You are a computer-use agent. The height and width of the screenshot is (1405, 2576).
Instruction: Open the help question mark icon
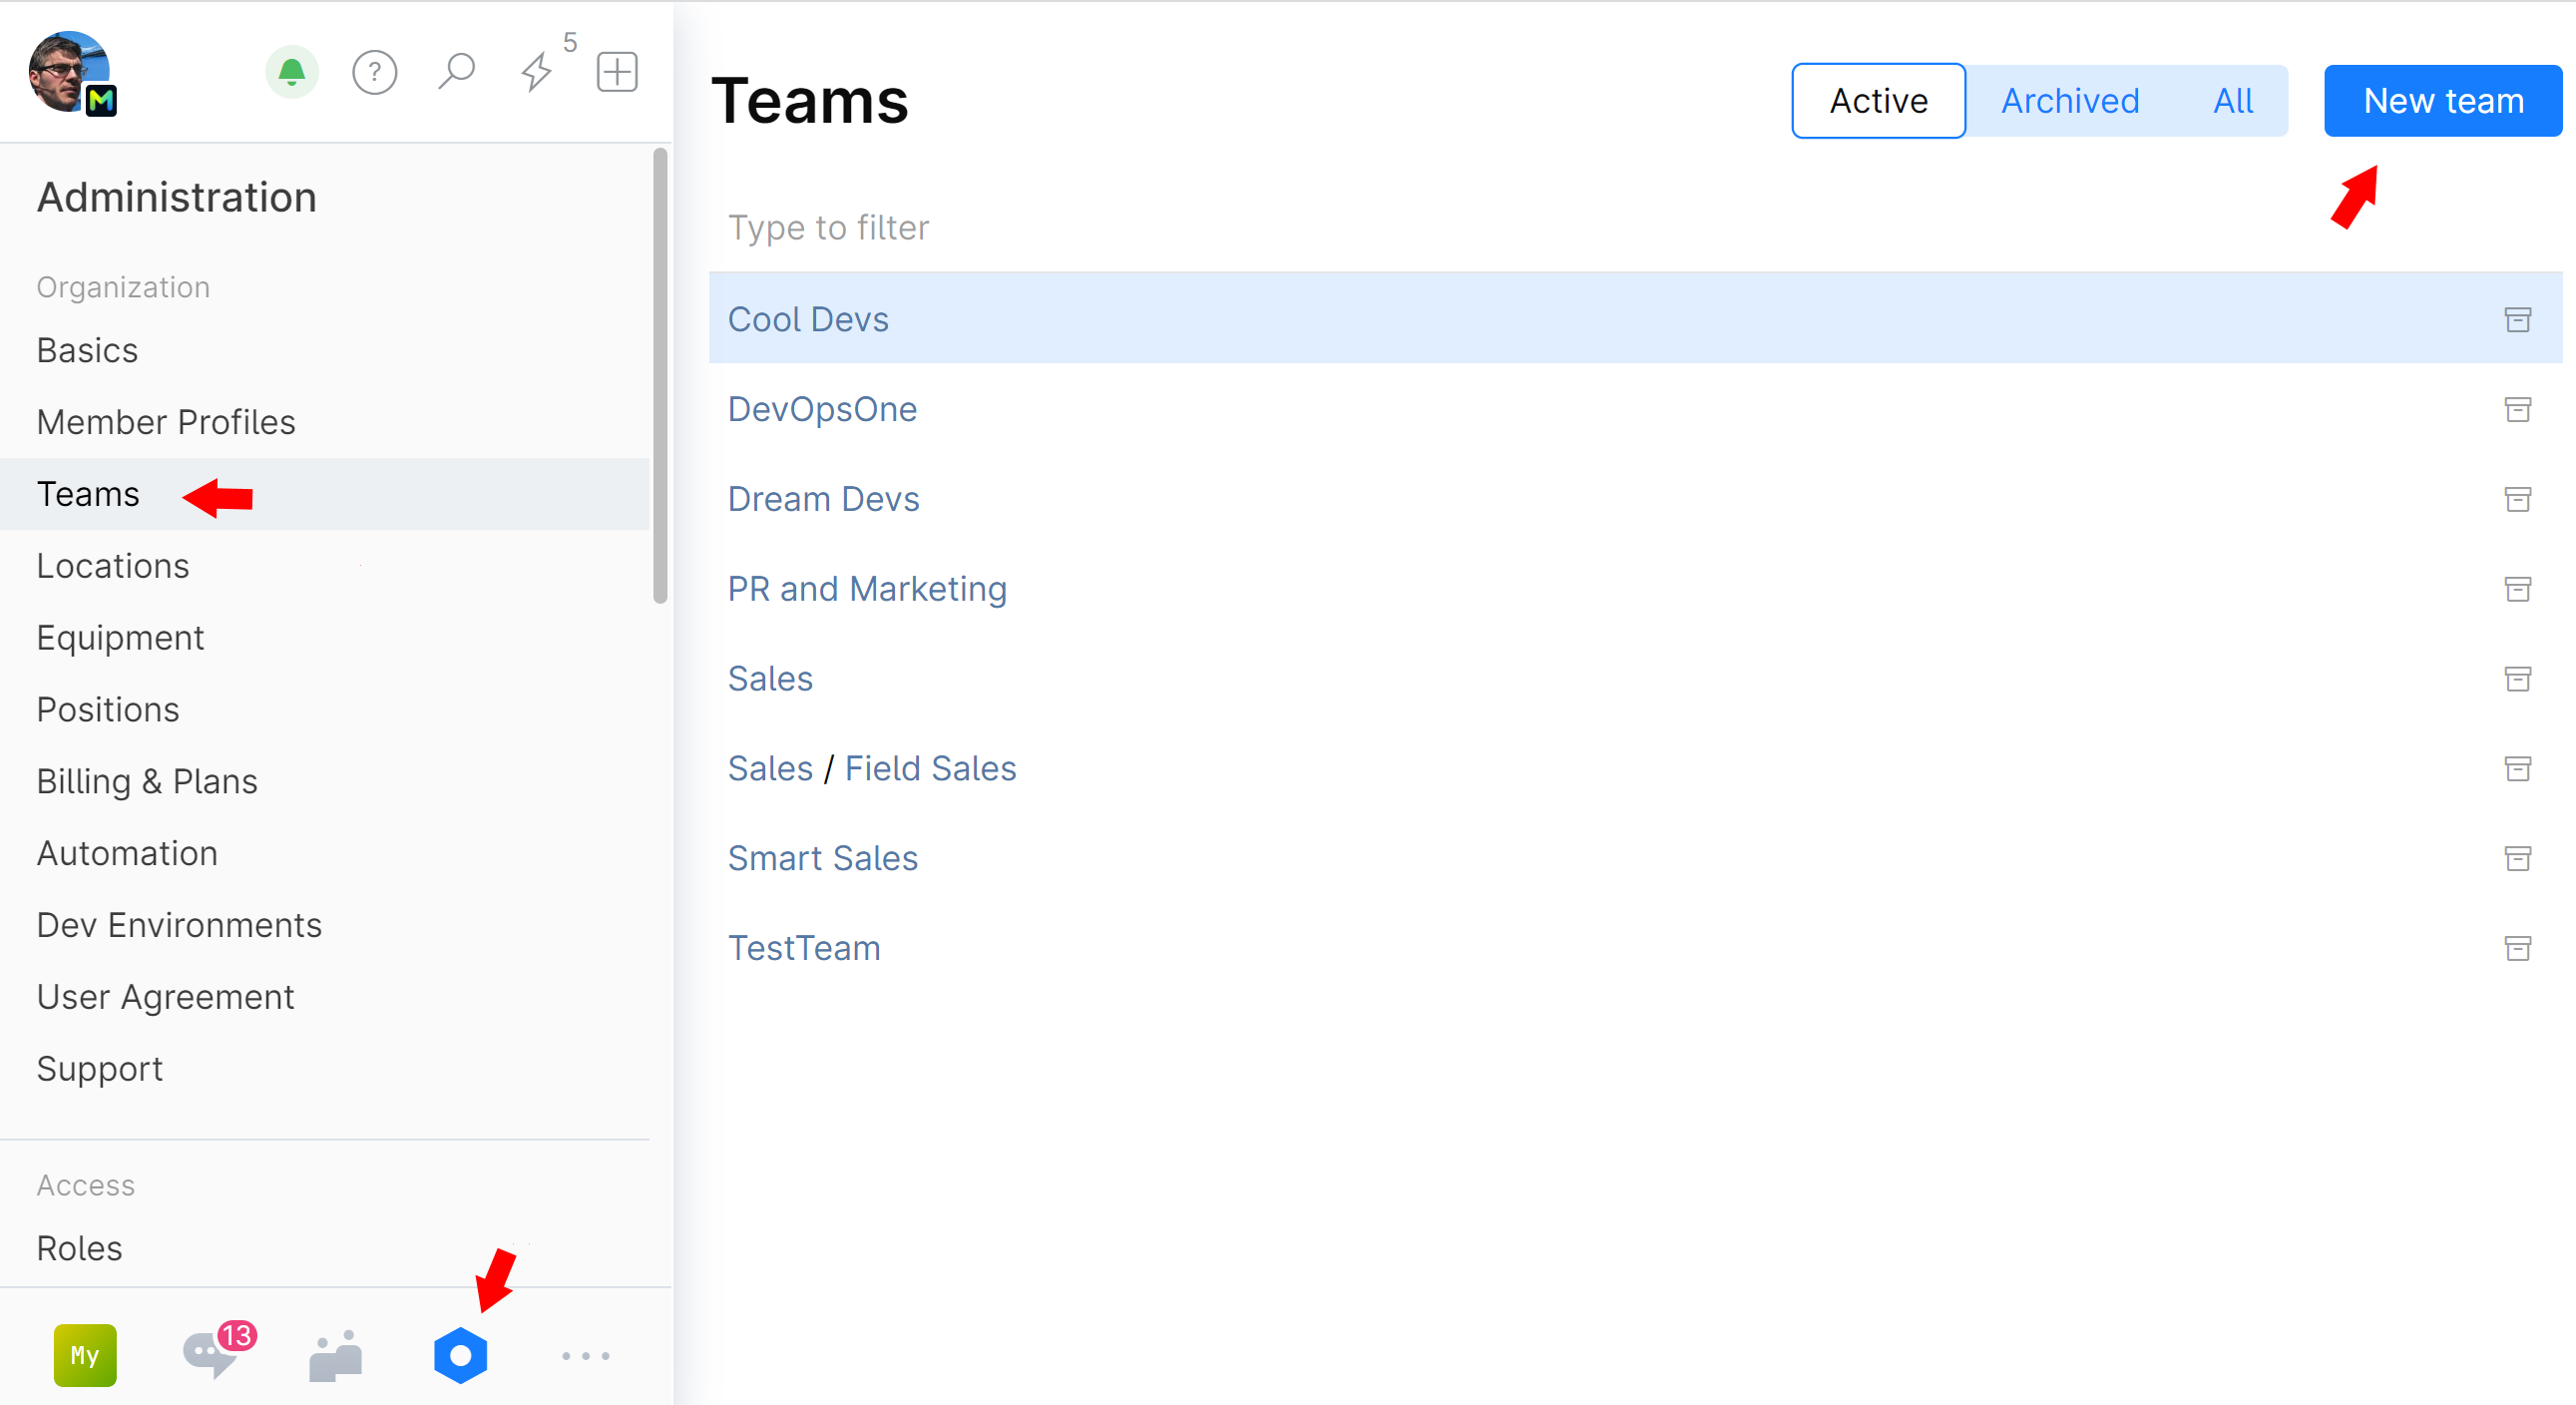click(374, 72)
